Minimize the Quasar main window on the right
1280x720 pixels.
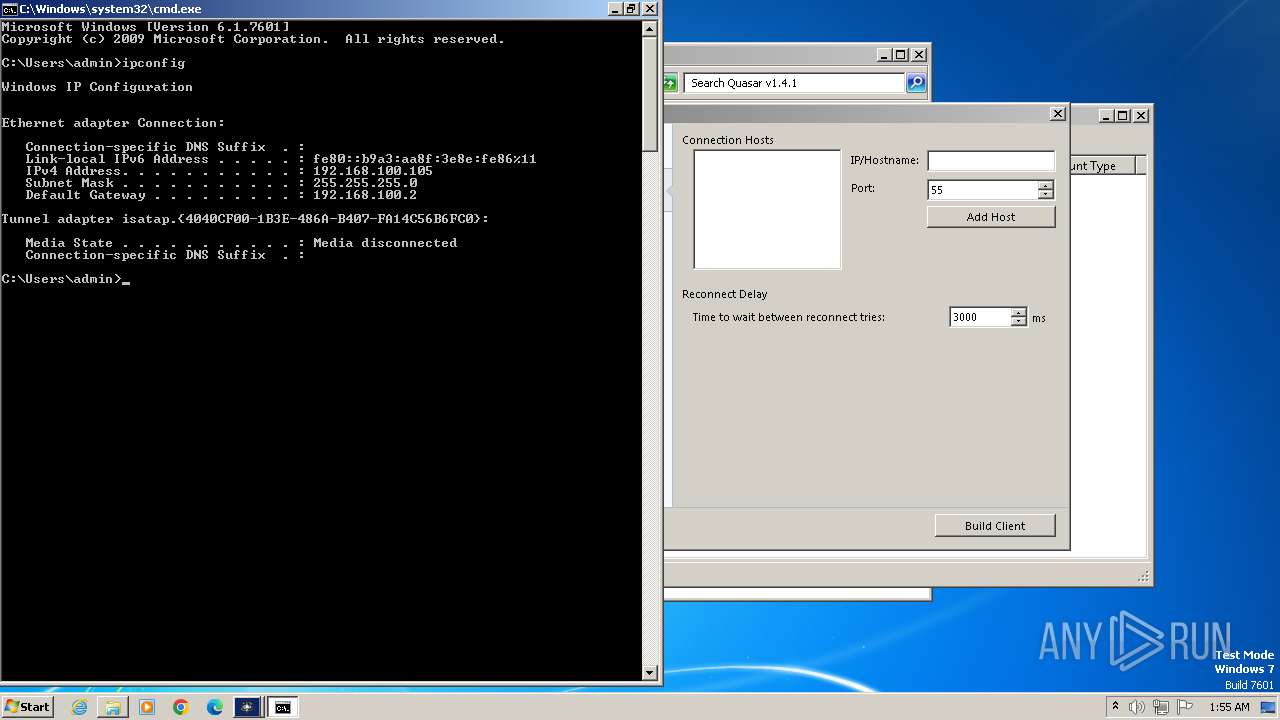(x=1106, y=116)
